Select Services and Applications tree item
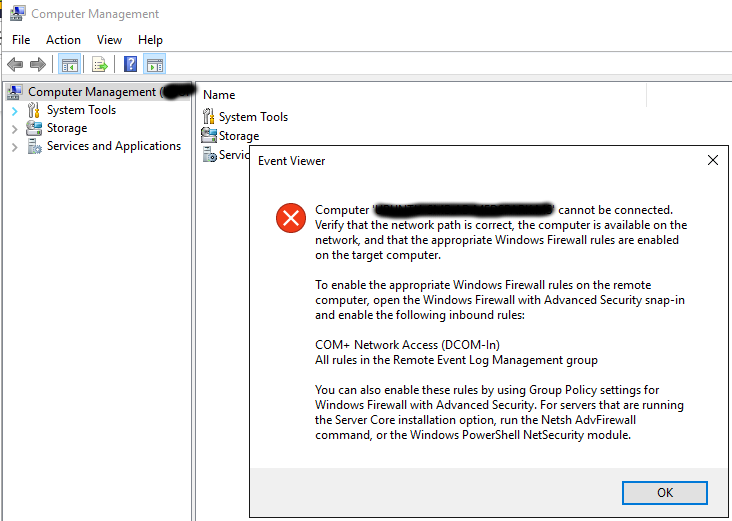732x521 pixels. click(x=113, y=146)
